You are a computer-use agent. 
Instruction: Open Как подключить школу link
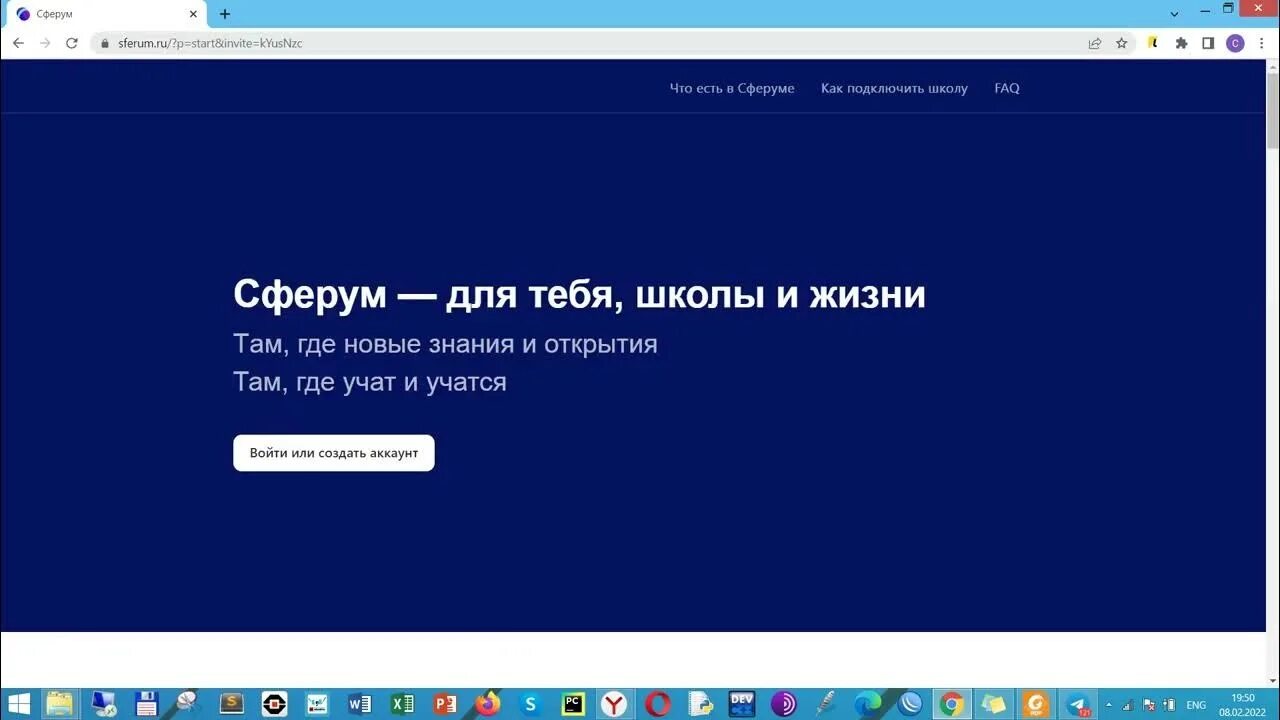[894, 88]
